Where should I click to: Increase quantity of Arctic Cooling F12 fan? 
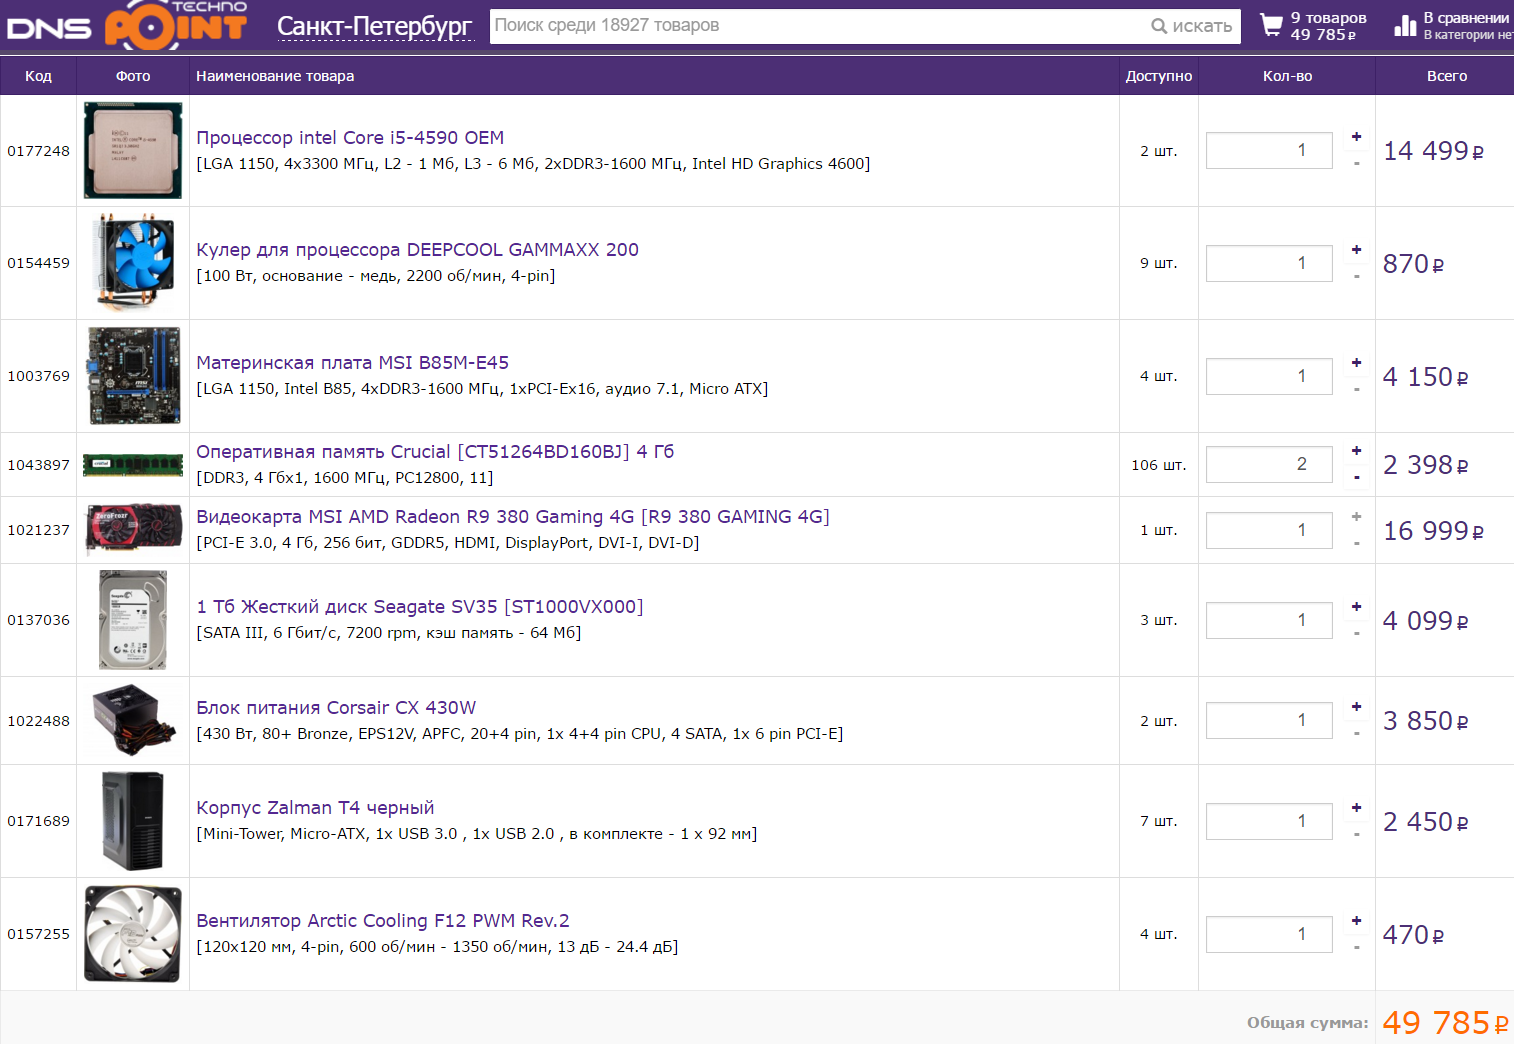[x=1356, y=921]
